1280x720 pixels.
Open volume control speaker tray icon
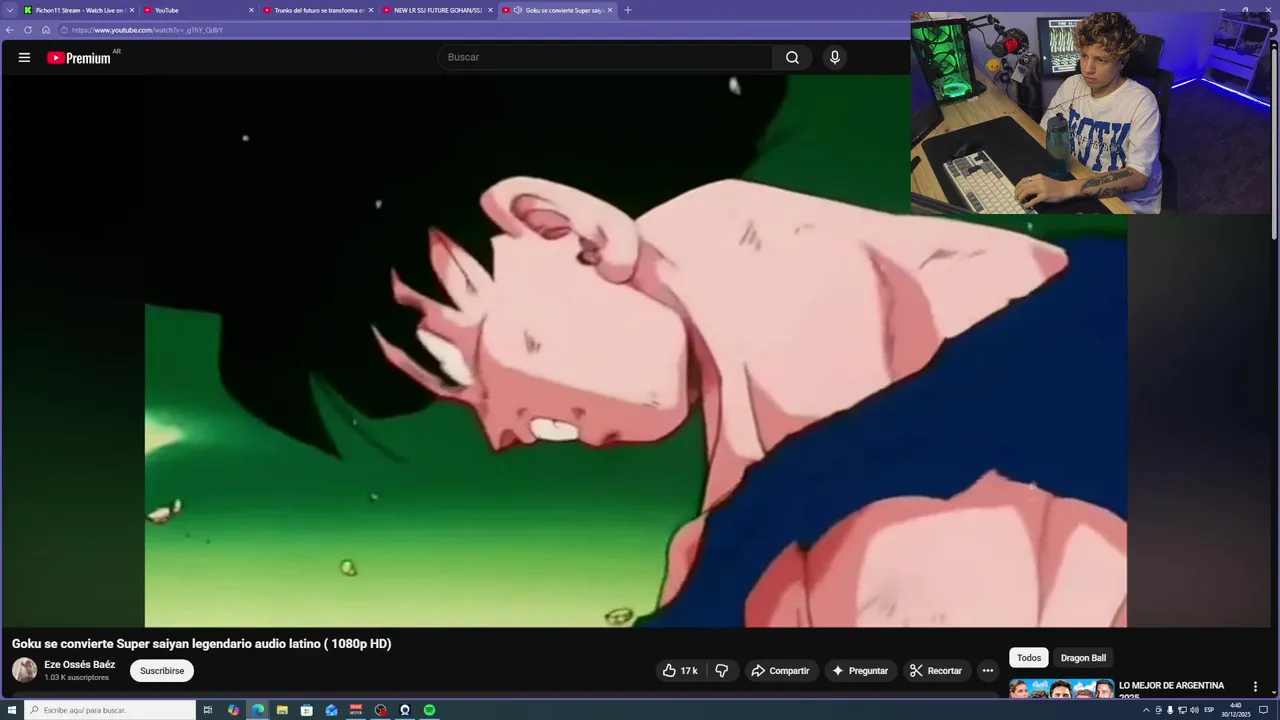(1194, 710)
